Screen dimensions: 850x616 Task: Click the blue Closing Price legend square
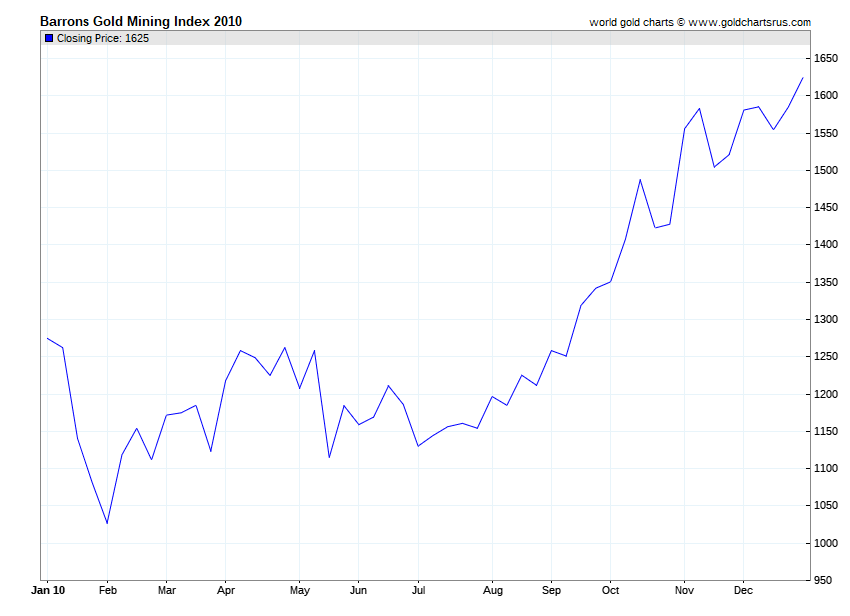pyautogui.click(x=49, y=38)
